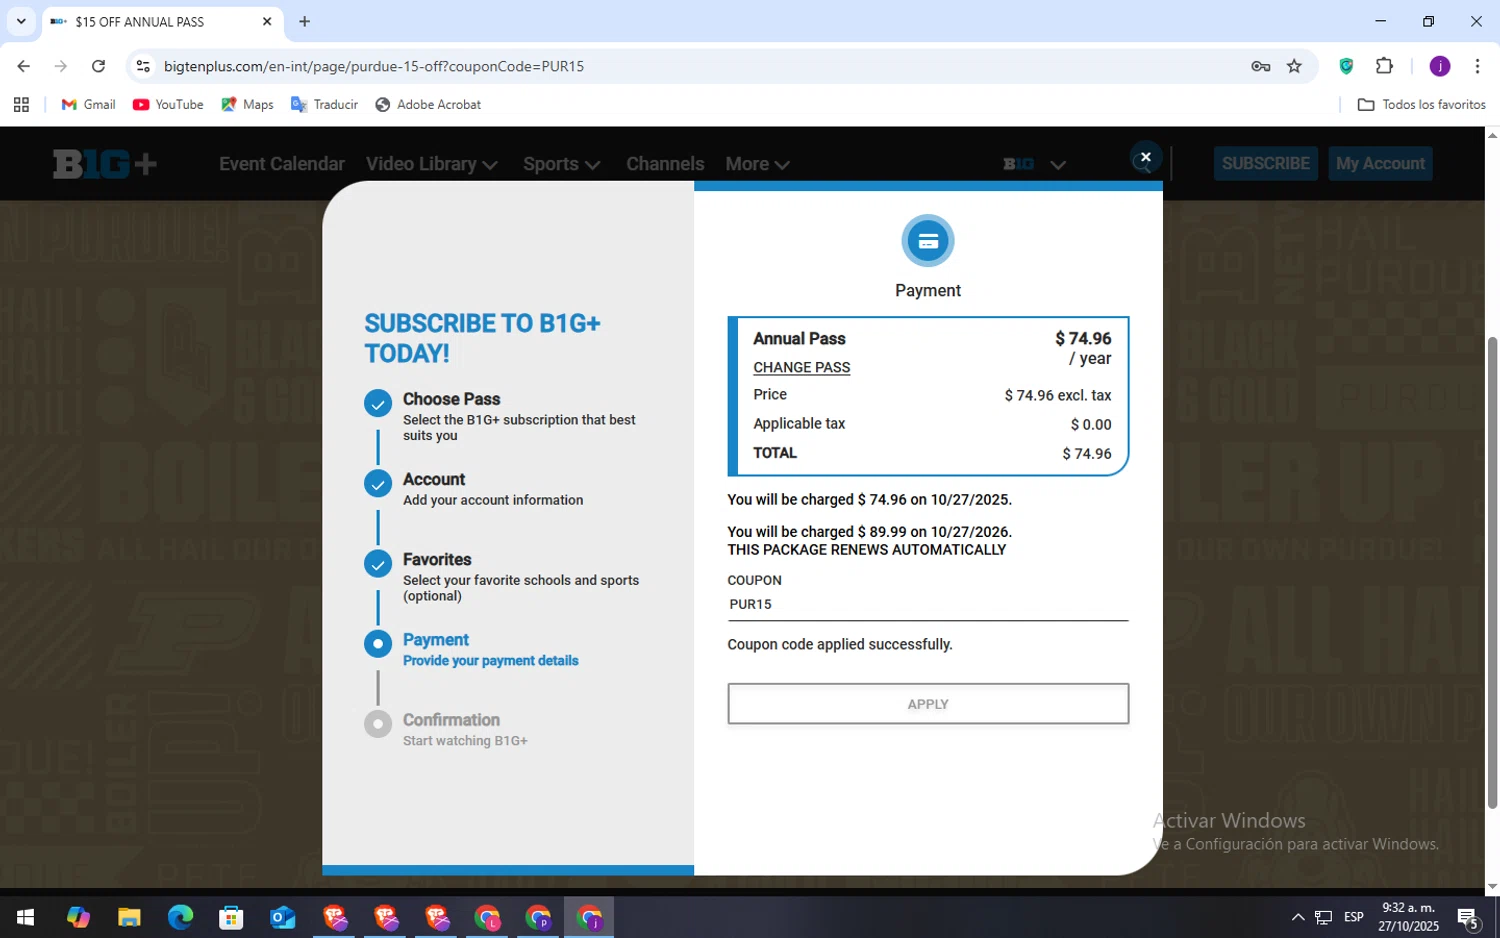
Task: Open the B1G+ logo home link
Action: coord(105,164)
